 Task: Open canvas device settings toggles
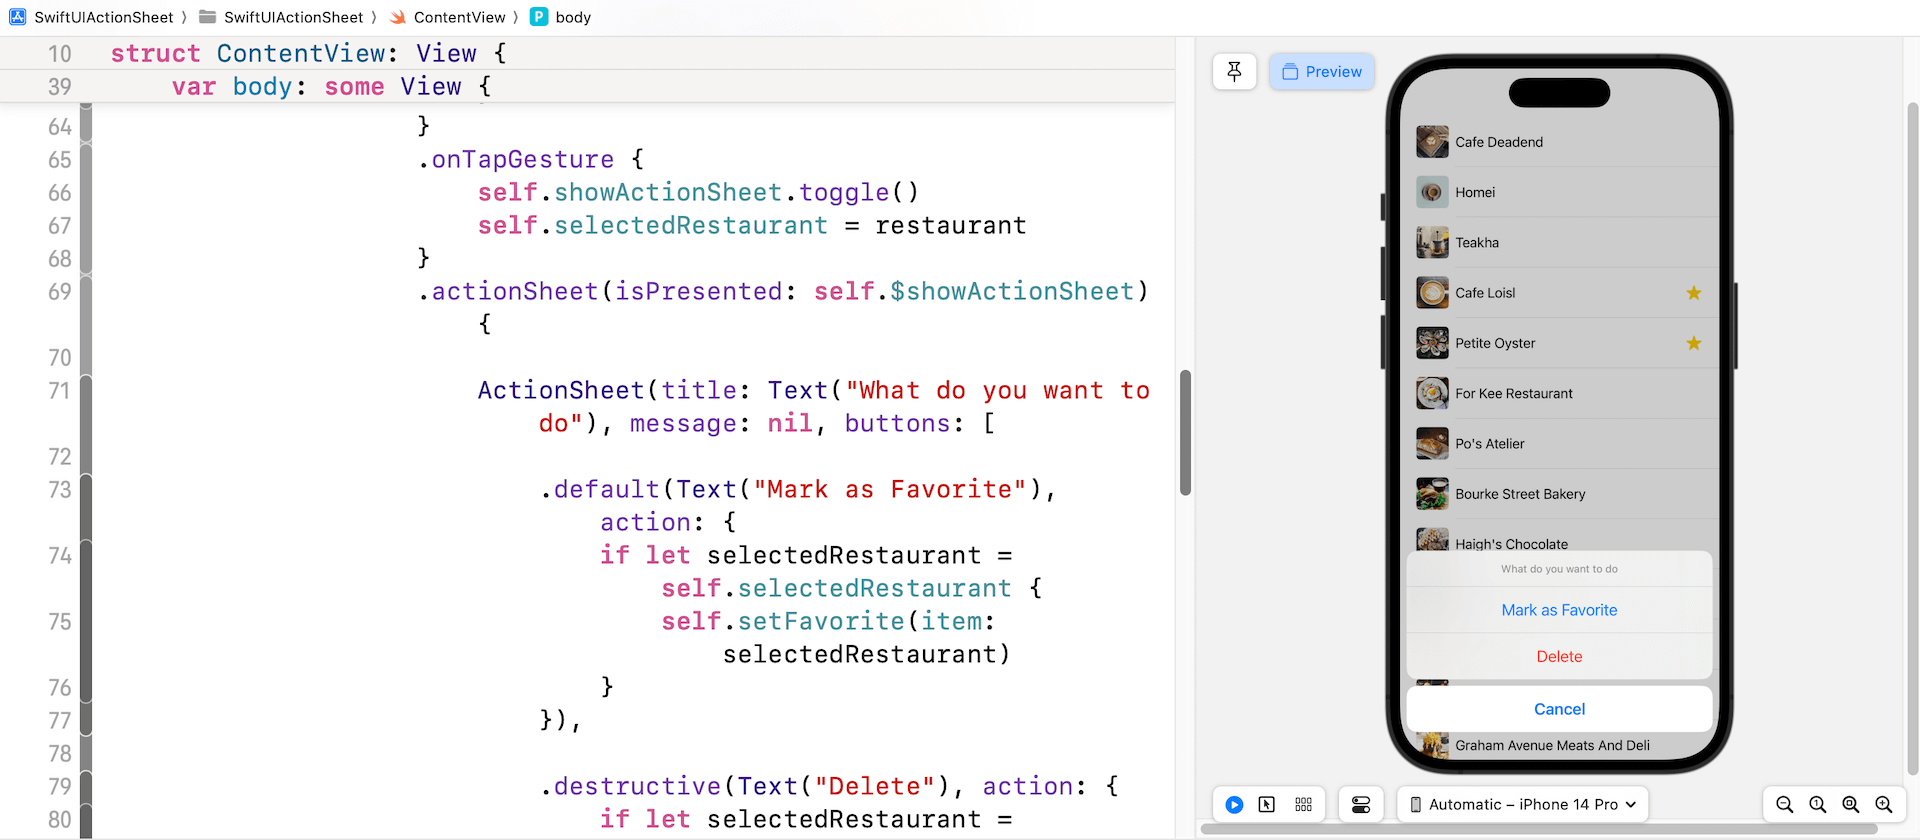1361,804
